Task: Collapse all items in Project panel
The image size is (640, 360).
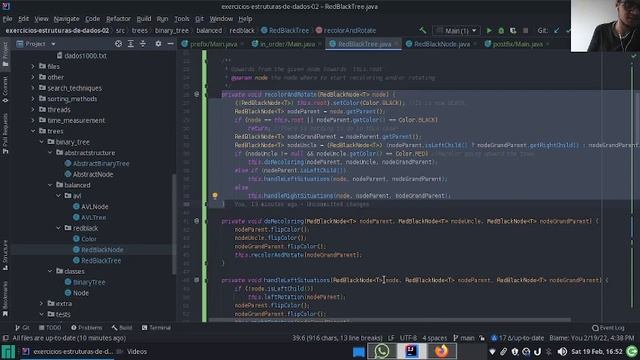Action: point(143,44)
